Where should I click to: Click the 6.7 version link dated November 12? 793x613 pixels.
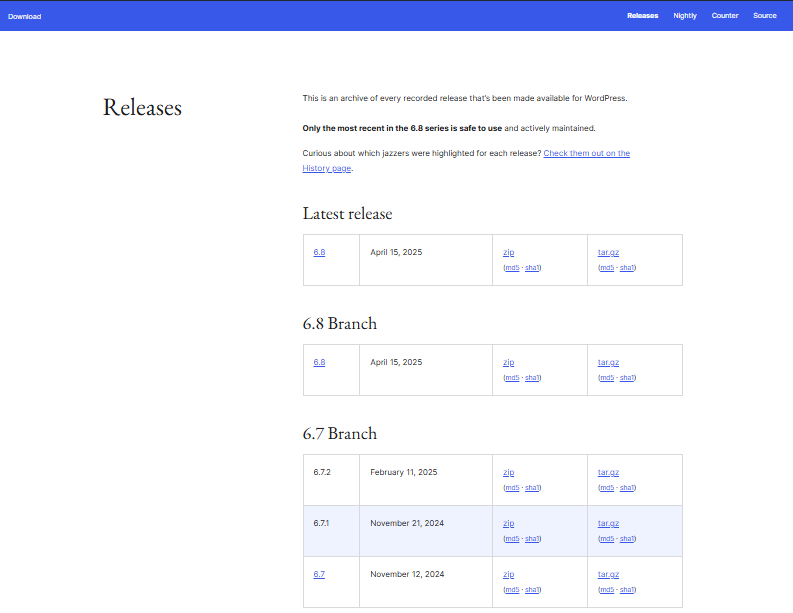tap(319, 574)
